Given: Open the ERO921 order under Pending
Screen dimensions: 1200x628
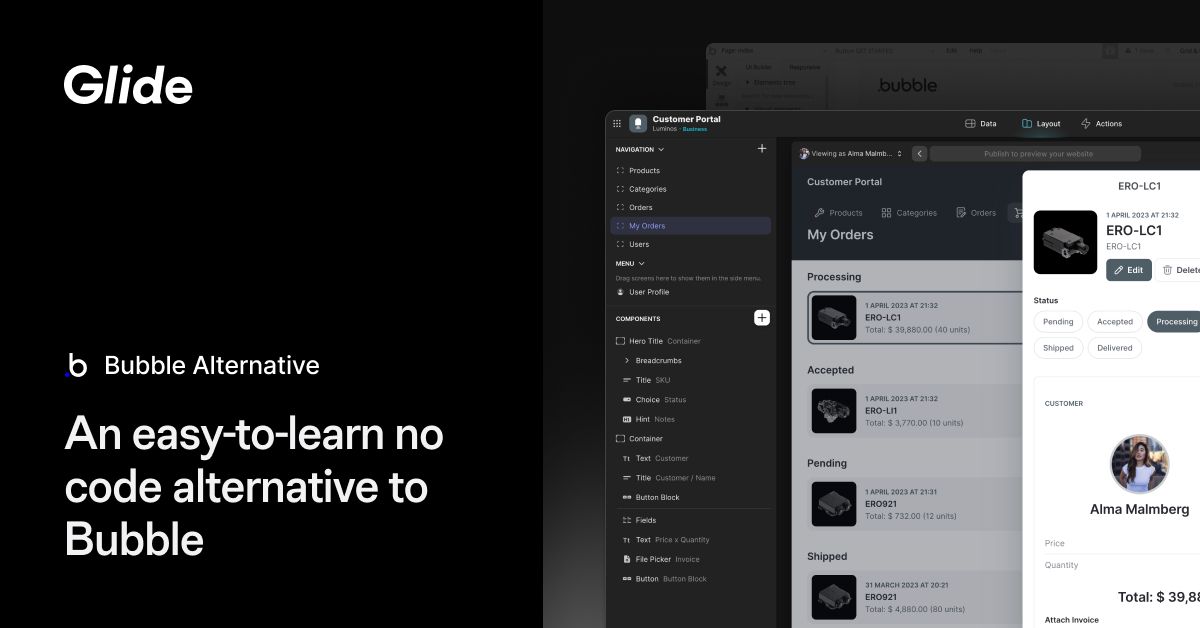Looking at the screenshot, I should 914,504.
